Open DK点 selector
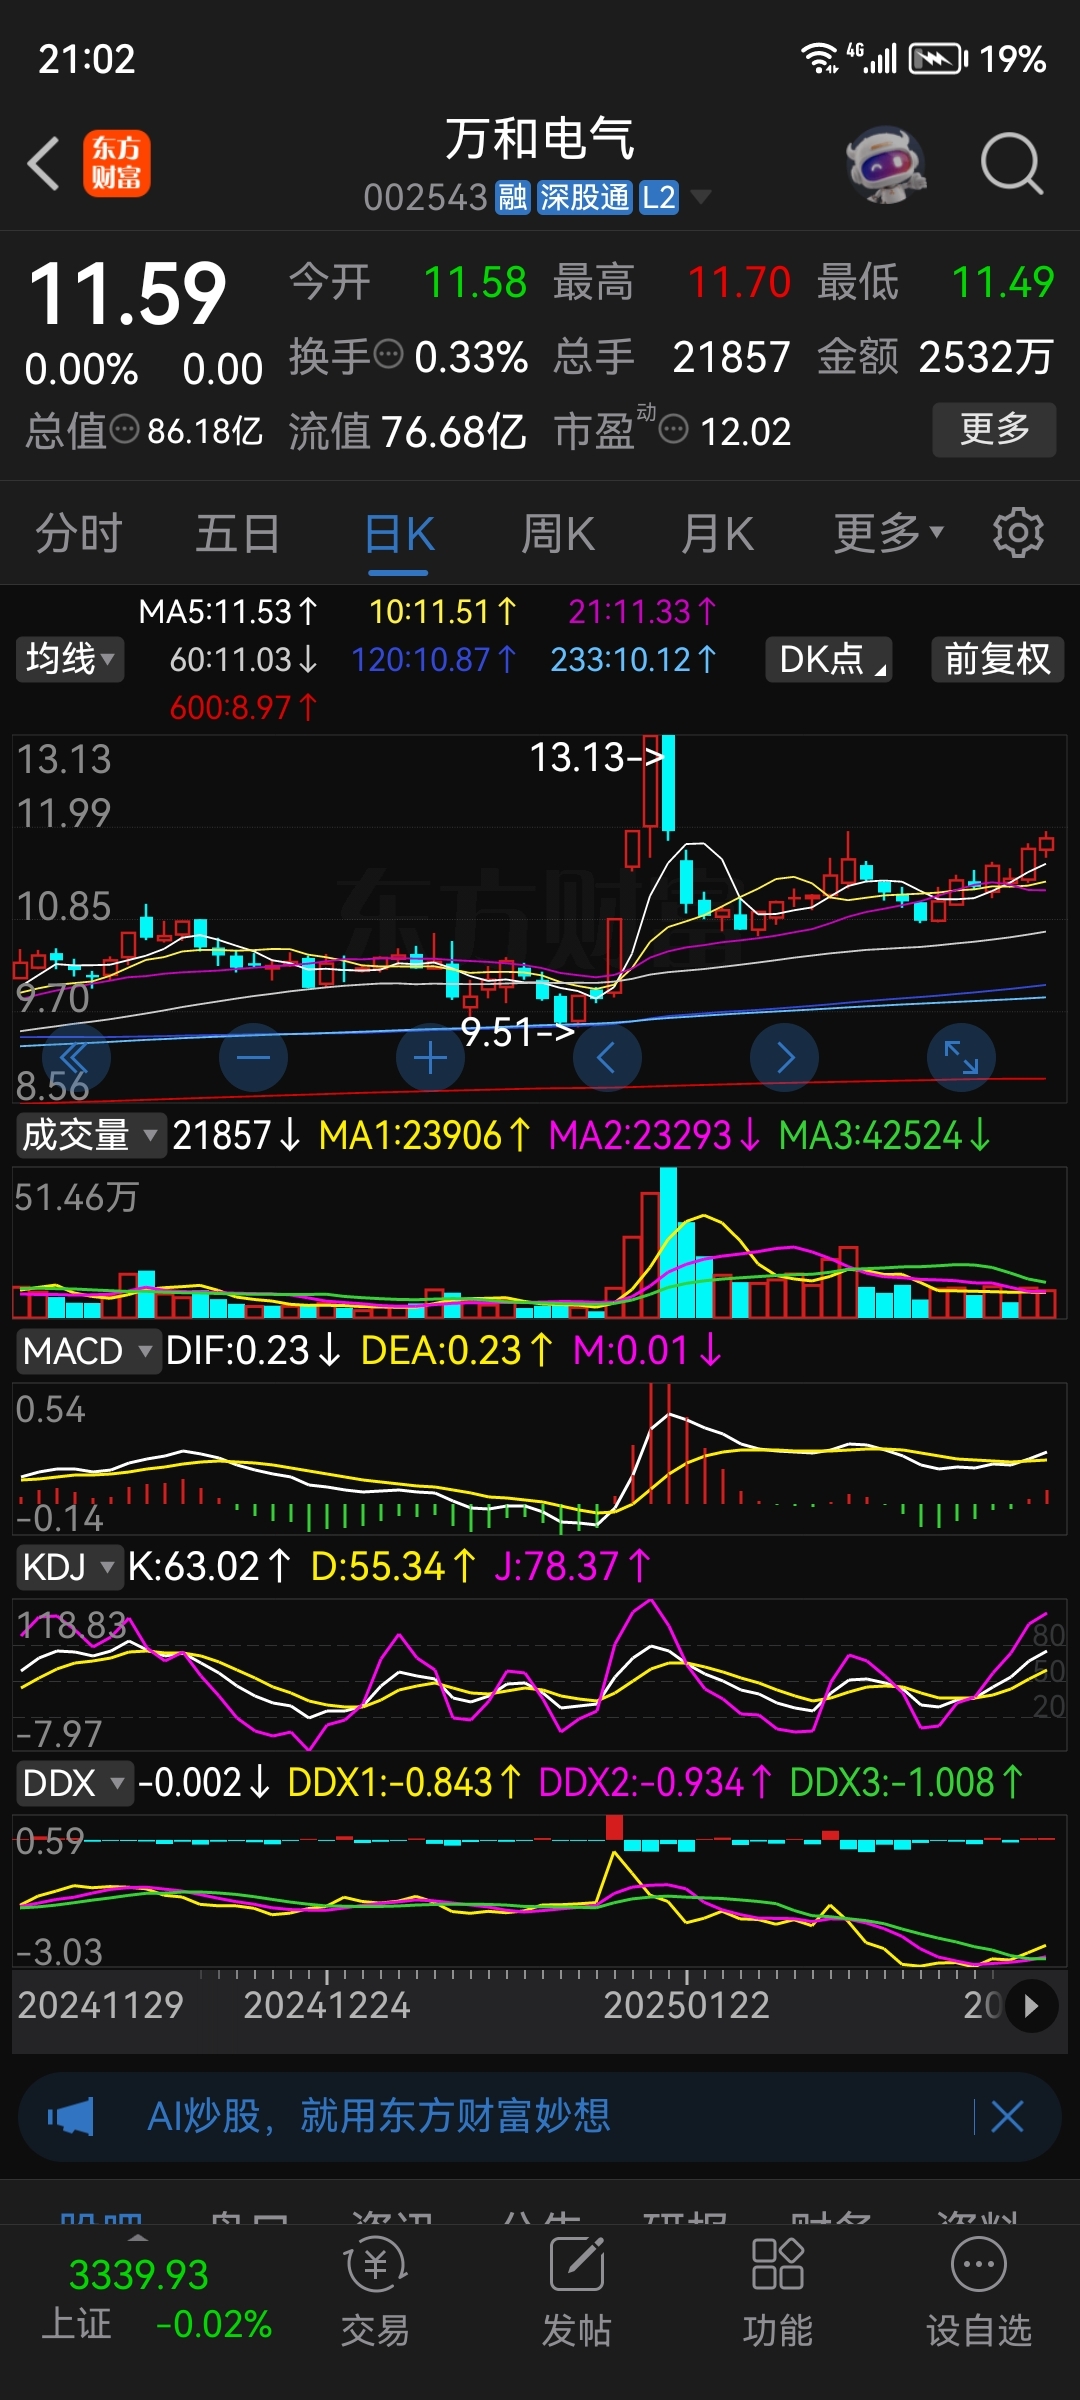 coord(829,659)
